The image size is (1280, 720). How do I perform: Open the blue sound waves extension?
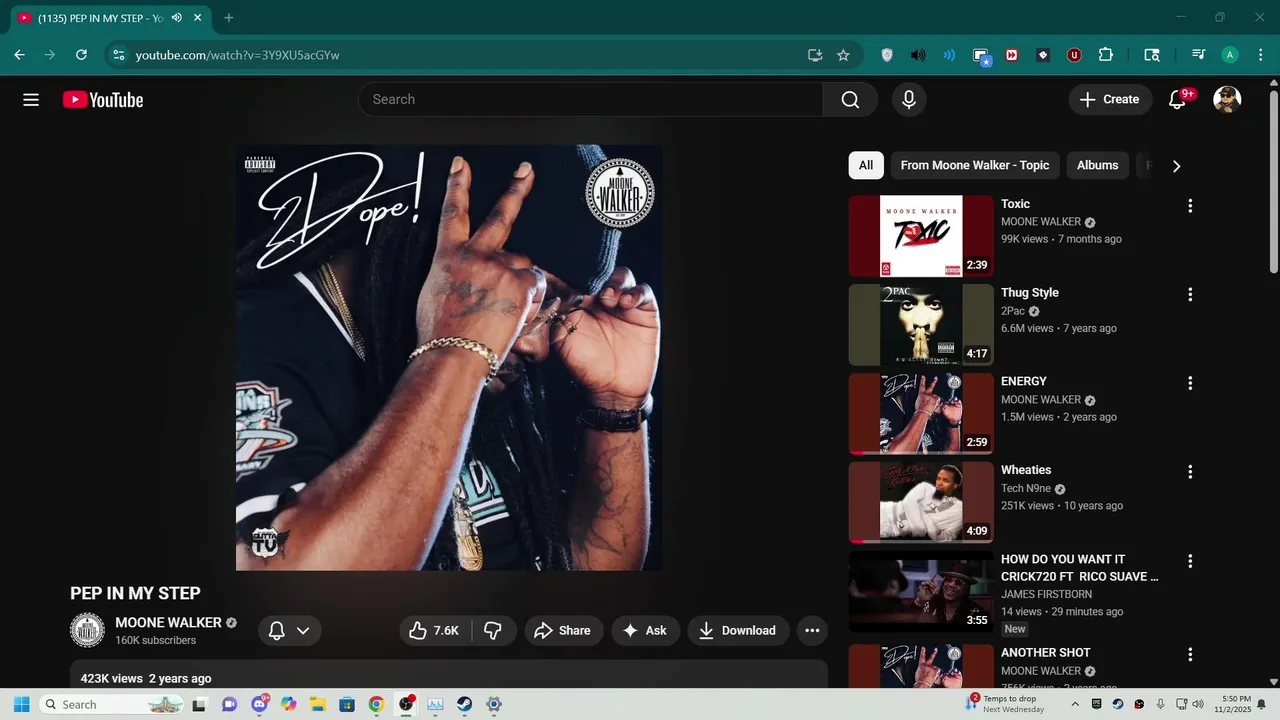[949, 55]
